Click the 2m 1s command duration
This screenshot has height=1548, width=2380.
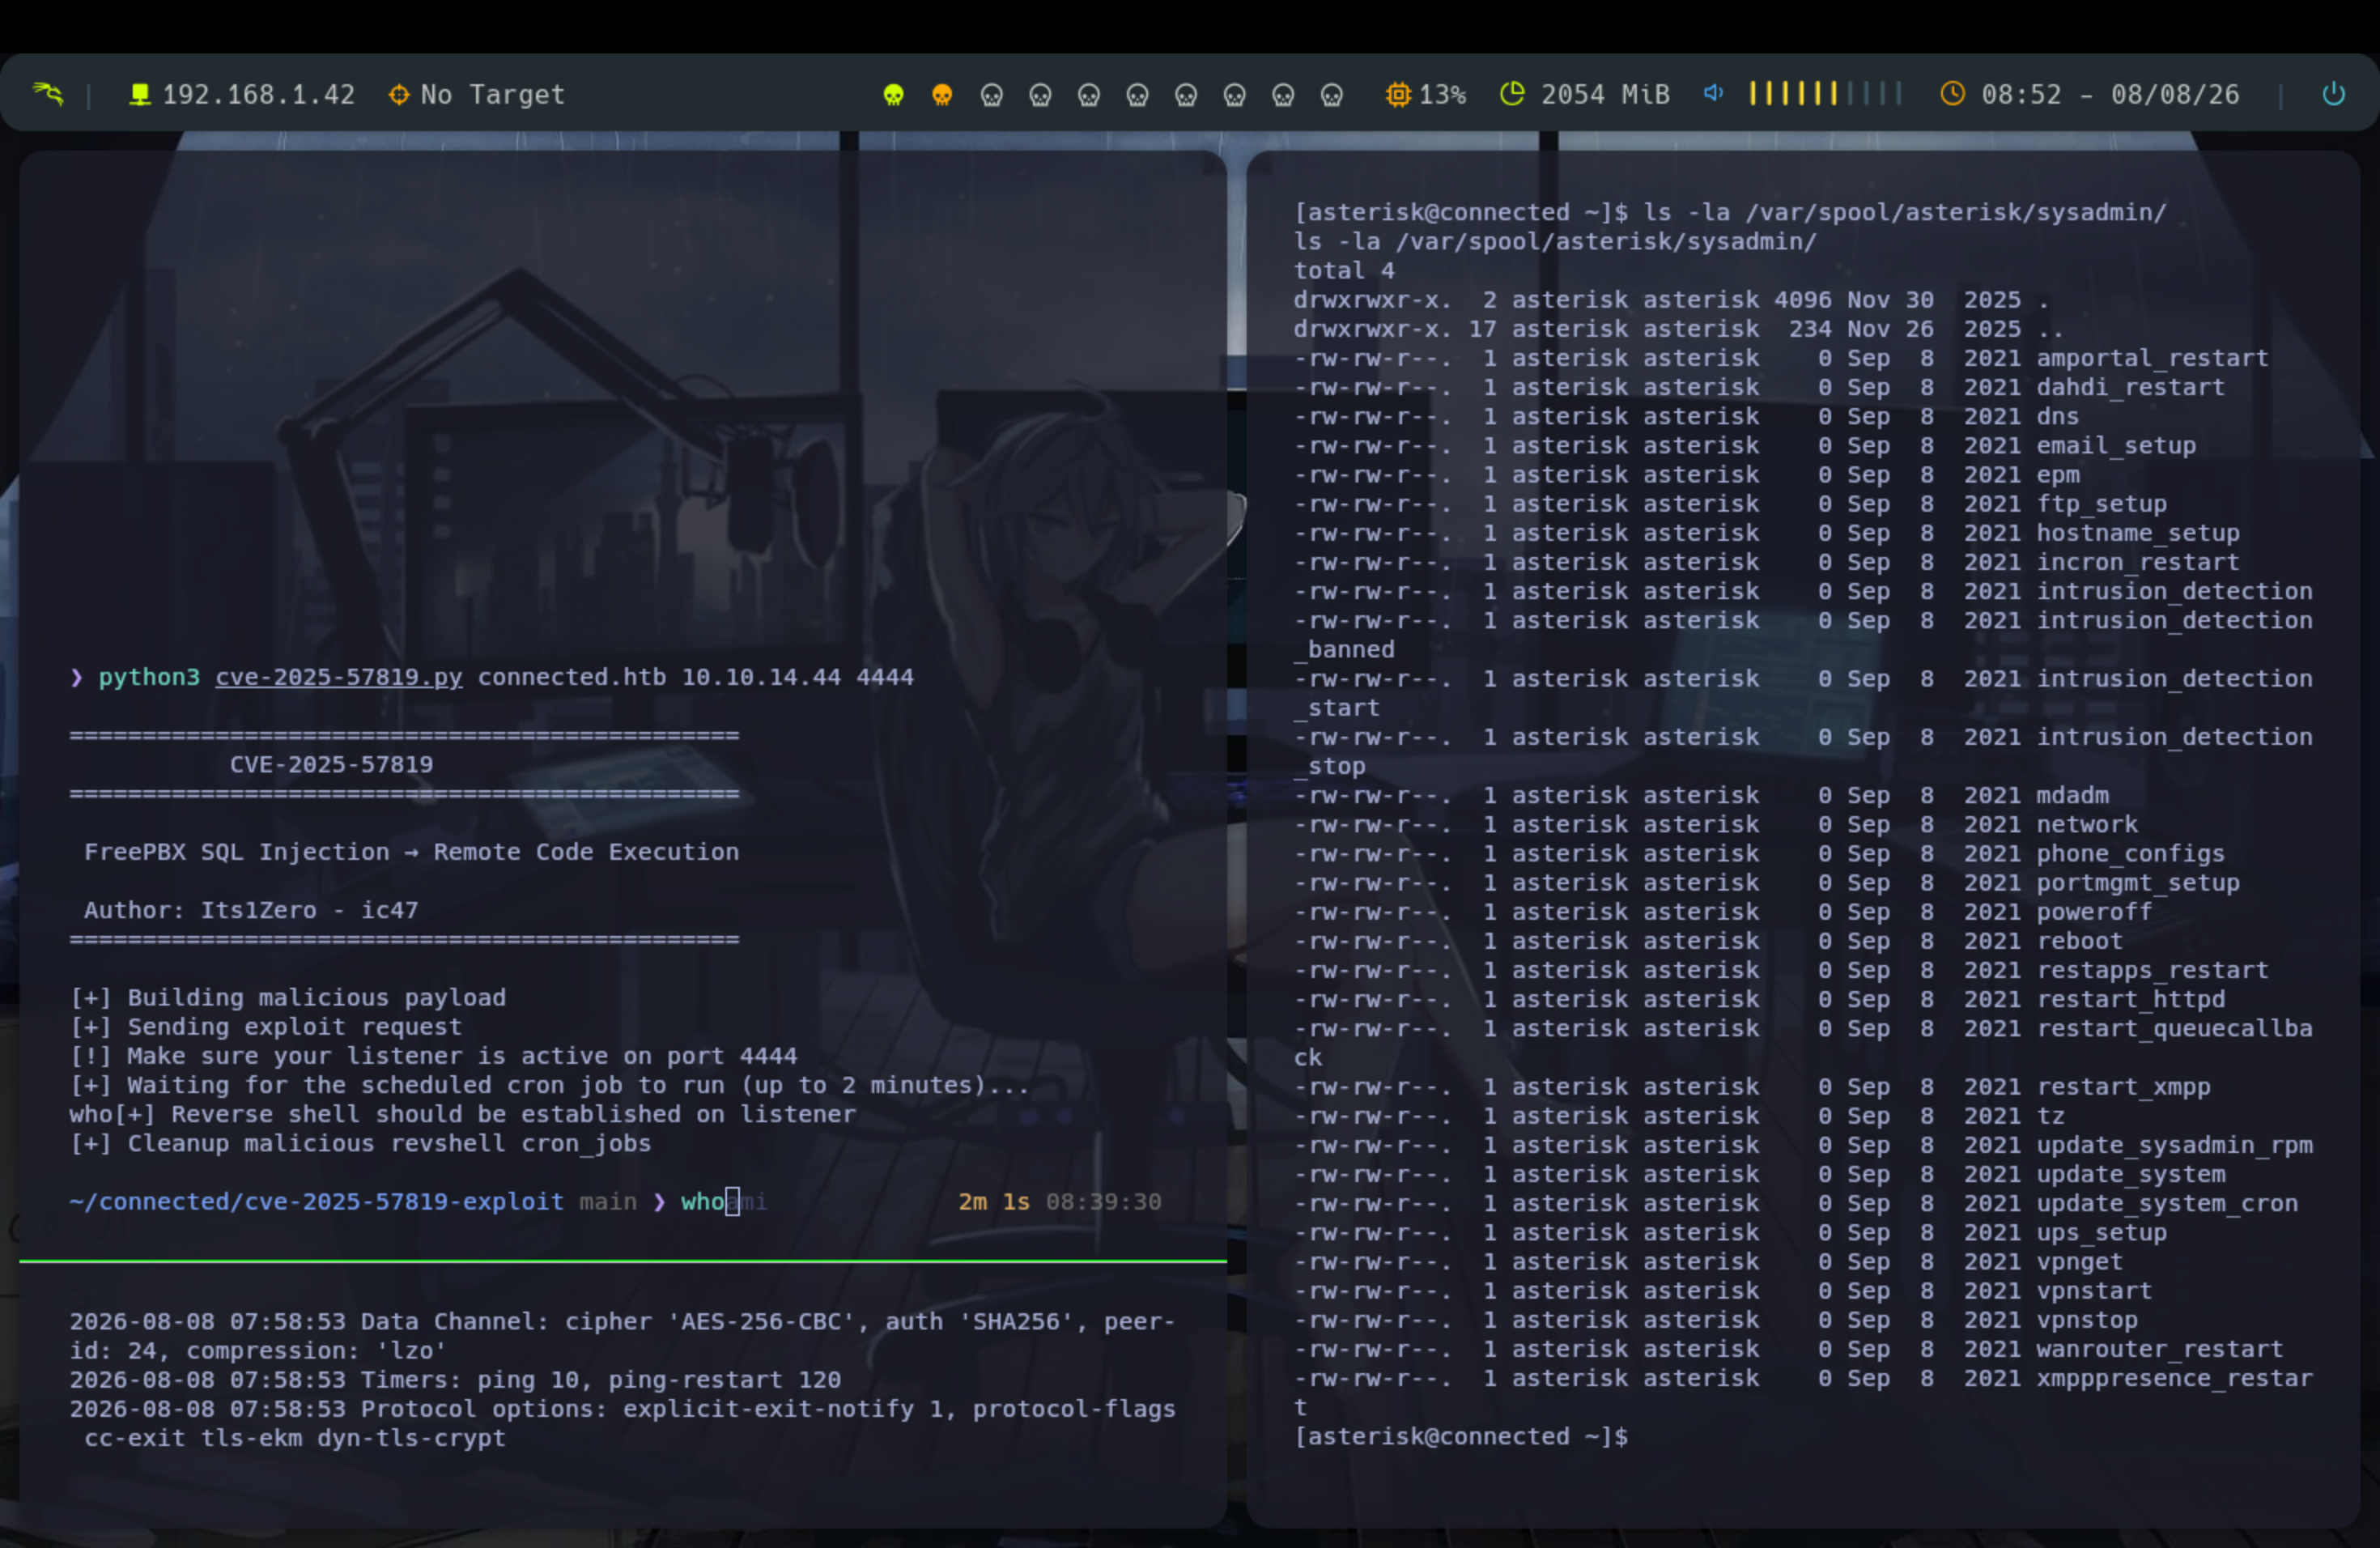tap(994, 1201)
